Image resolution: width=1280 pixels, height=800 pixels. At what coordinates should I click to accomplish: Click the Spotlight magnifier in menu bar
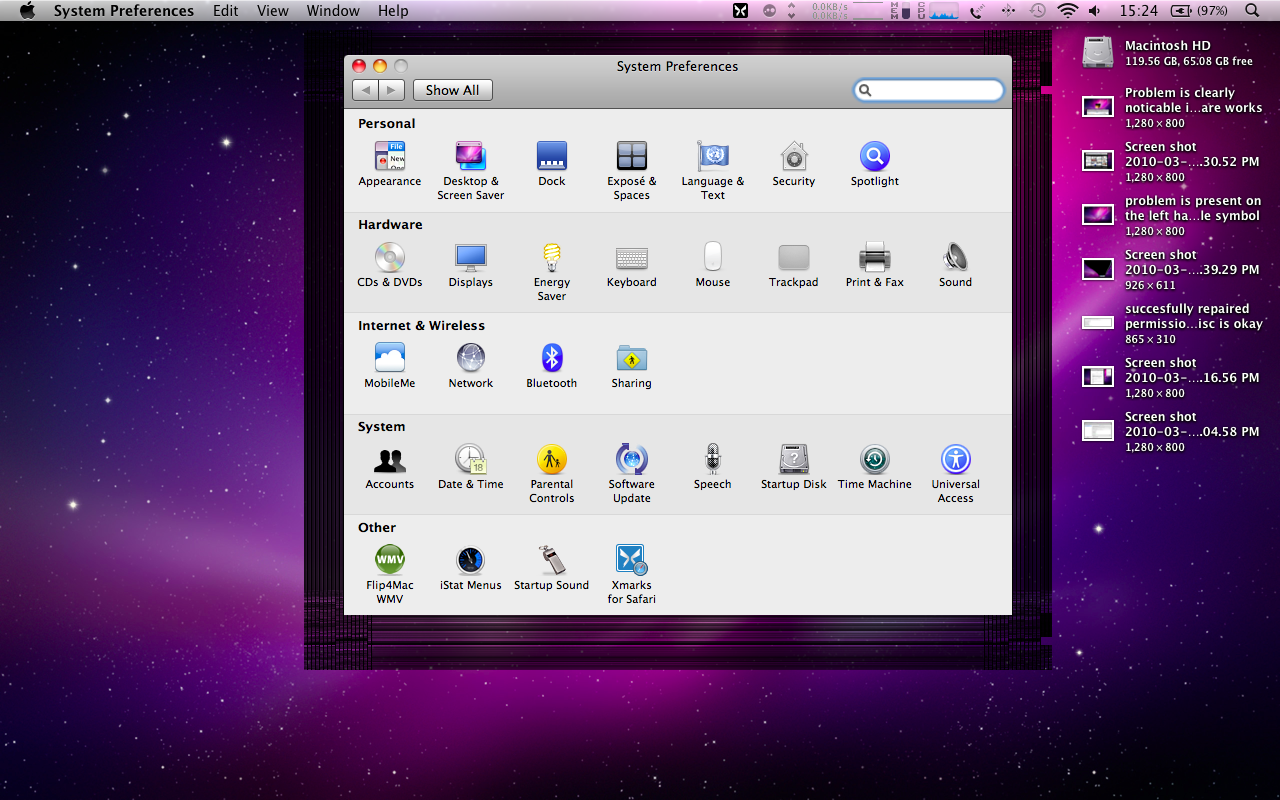pos(1253,11)
